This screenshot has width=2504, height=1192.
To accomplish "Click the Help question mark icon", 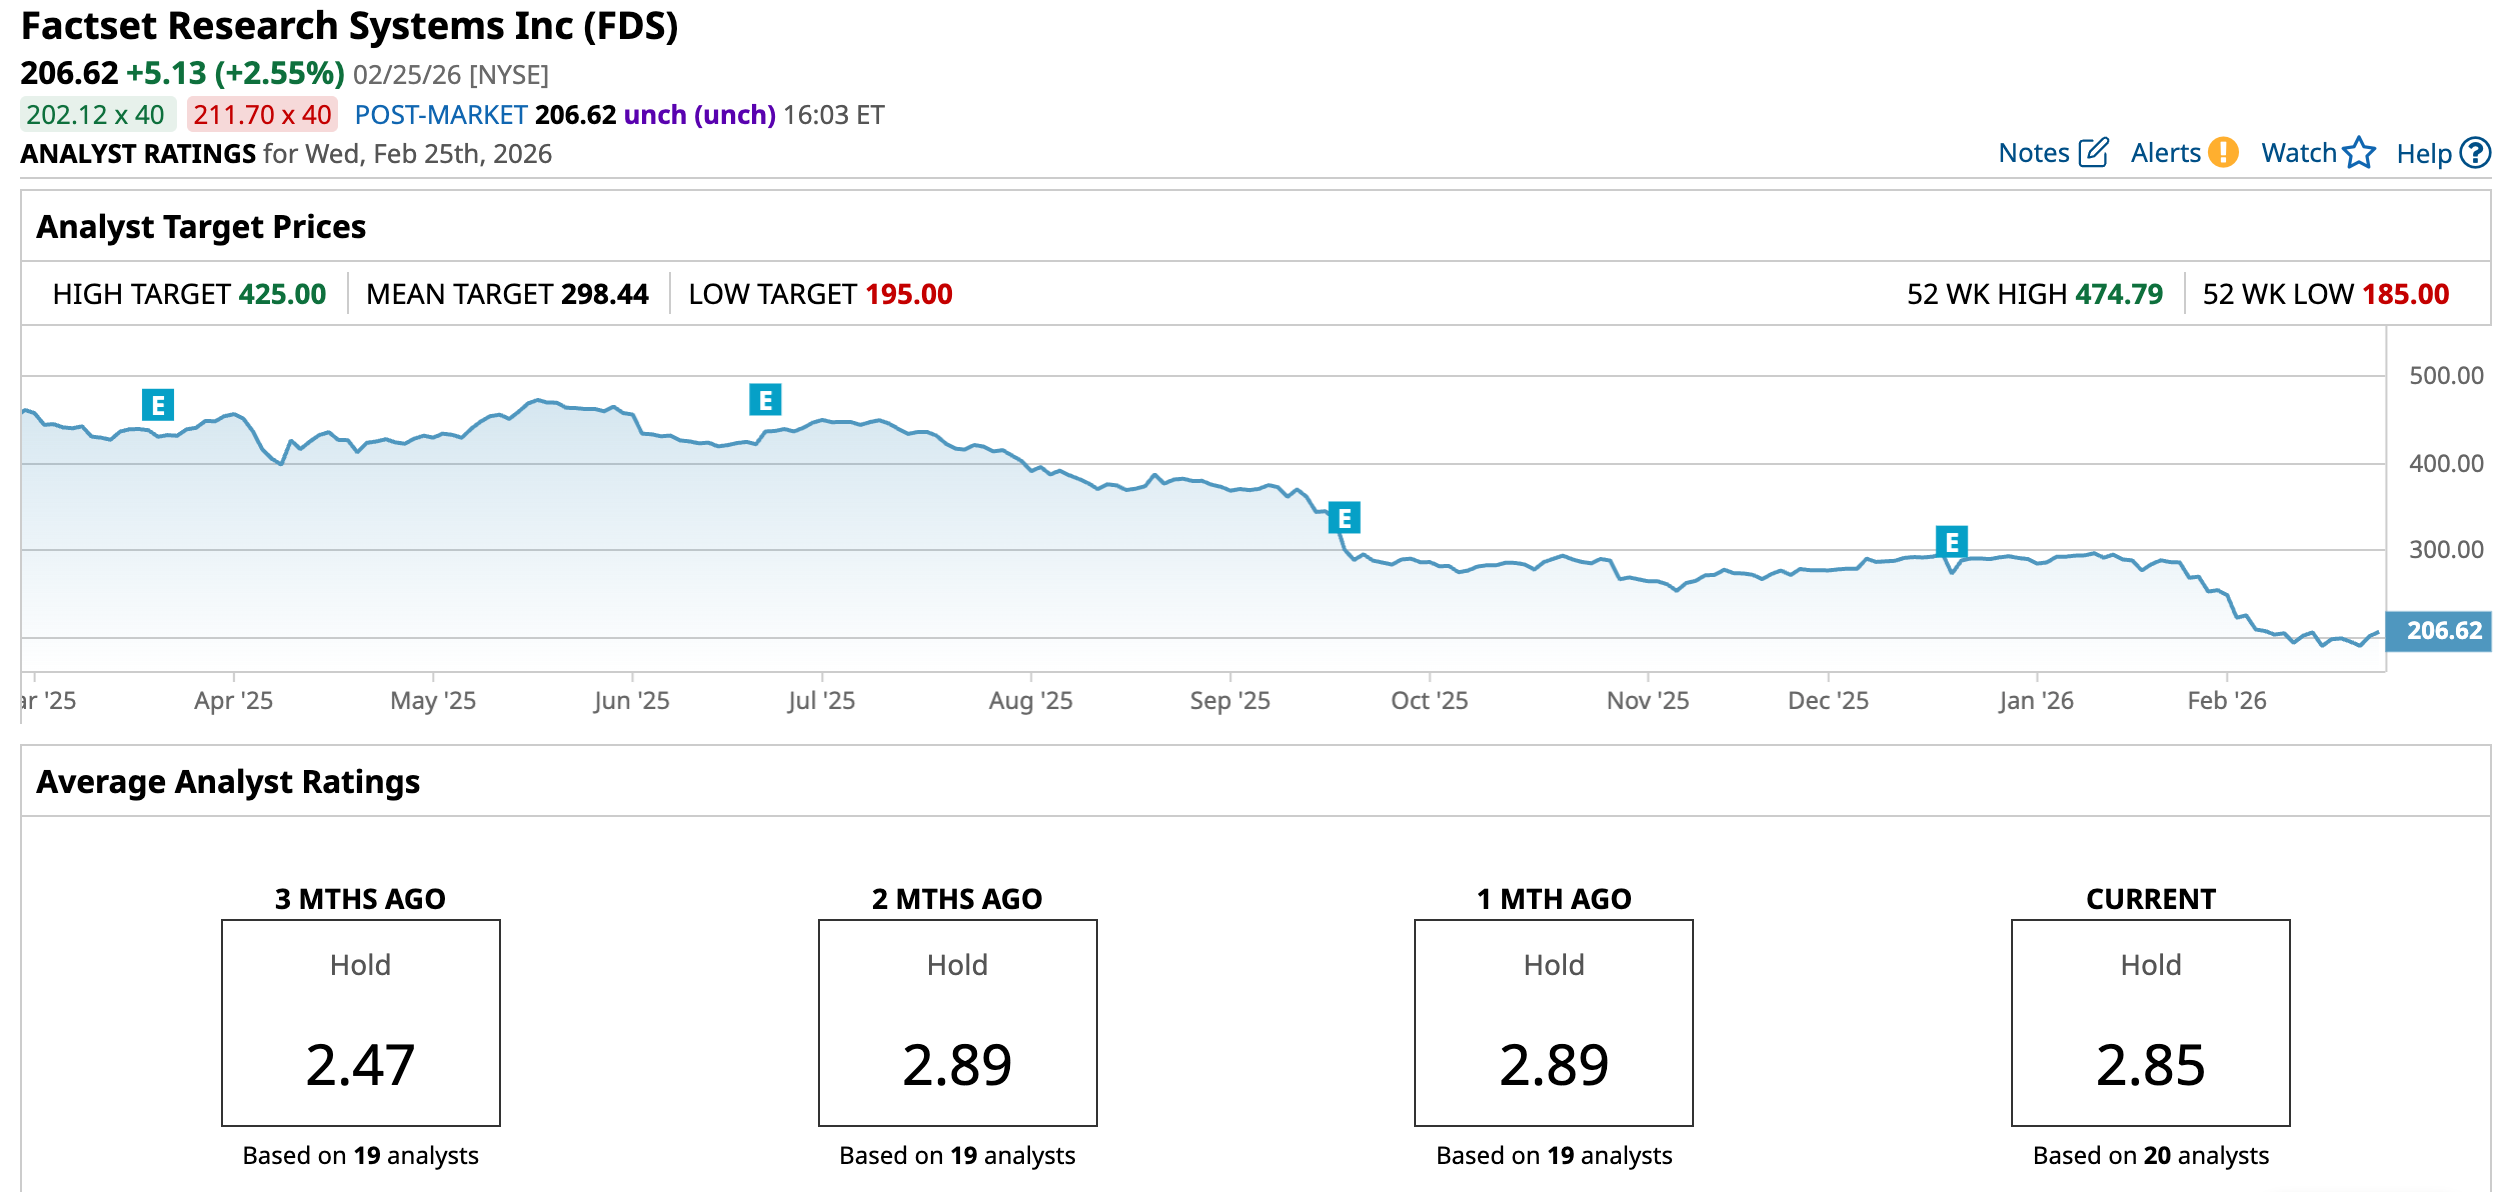I will pos(2475,152).
